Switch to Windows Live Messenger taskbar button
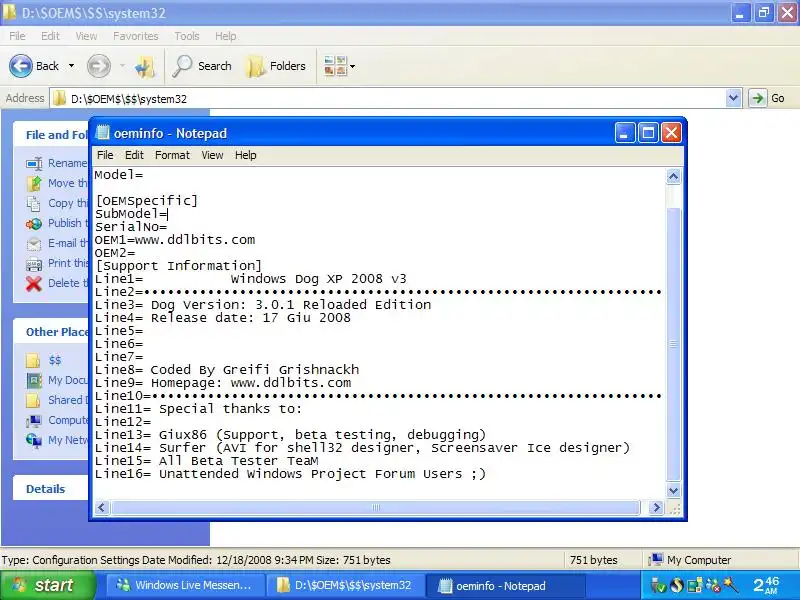The image size is (800, 600). pyautogui.click(x=187, y=586)
